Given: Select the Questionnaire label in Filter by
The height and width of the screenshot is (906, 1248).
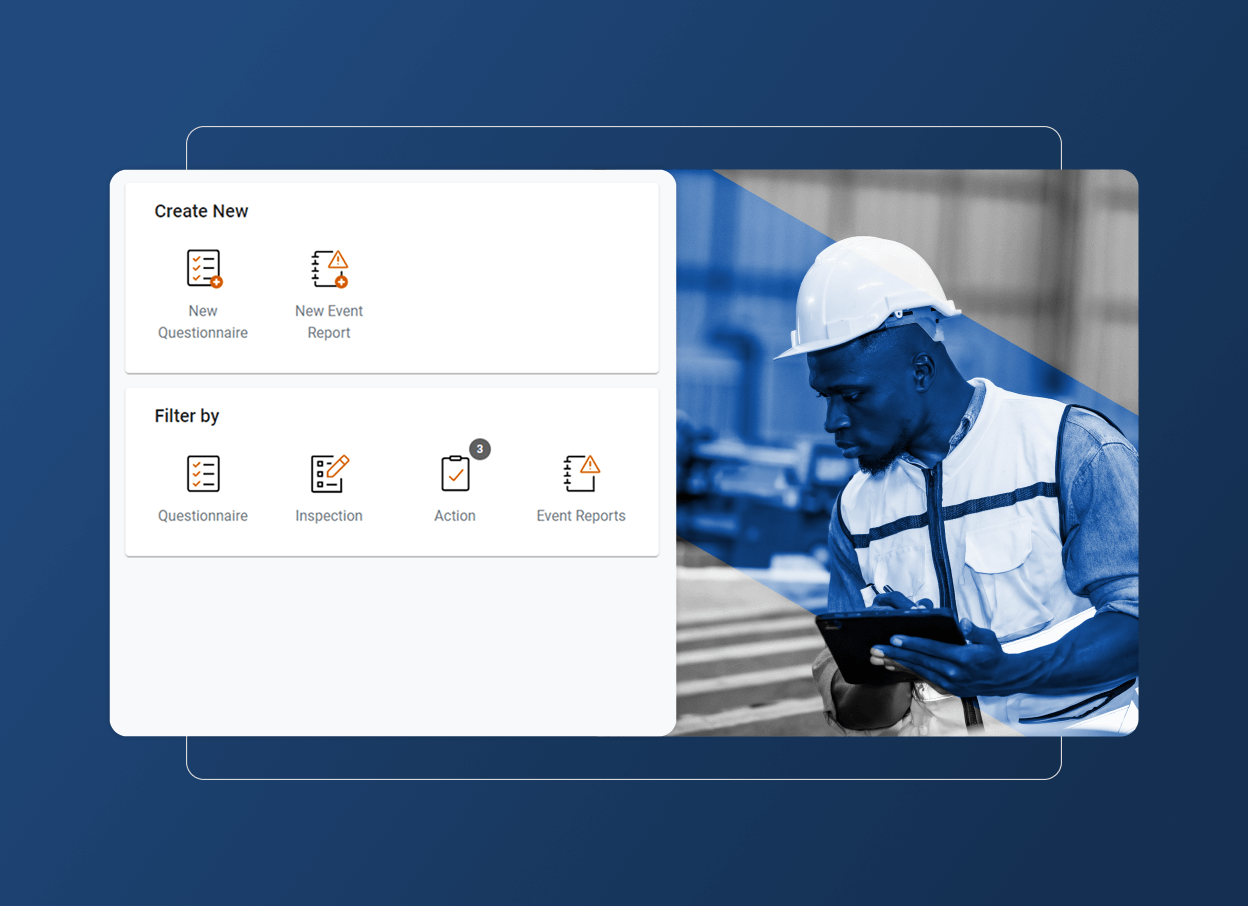Looking at the screenshot, I should [x=203, y=515].
